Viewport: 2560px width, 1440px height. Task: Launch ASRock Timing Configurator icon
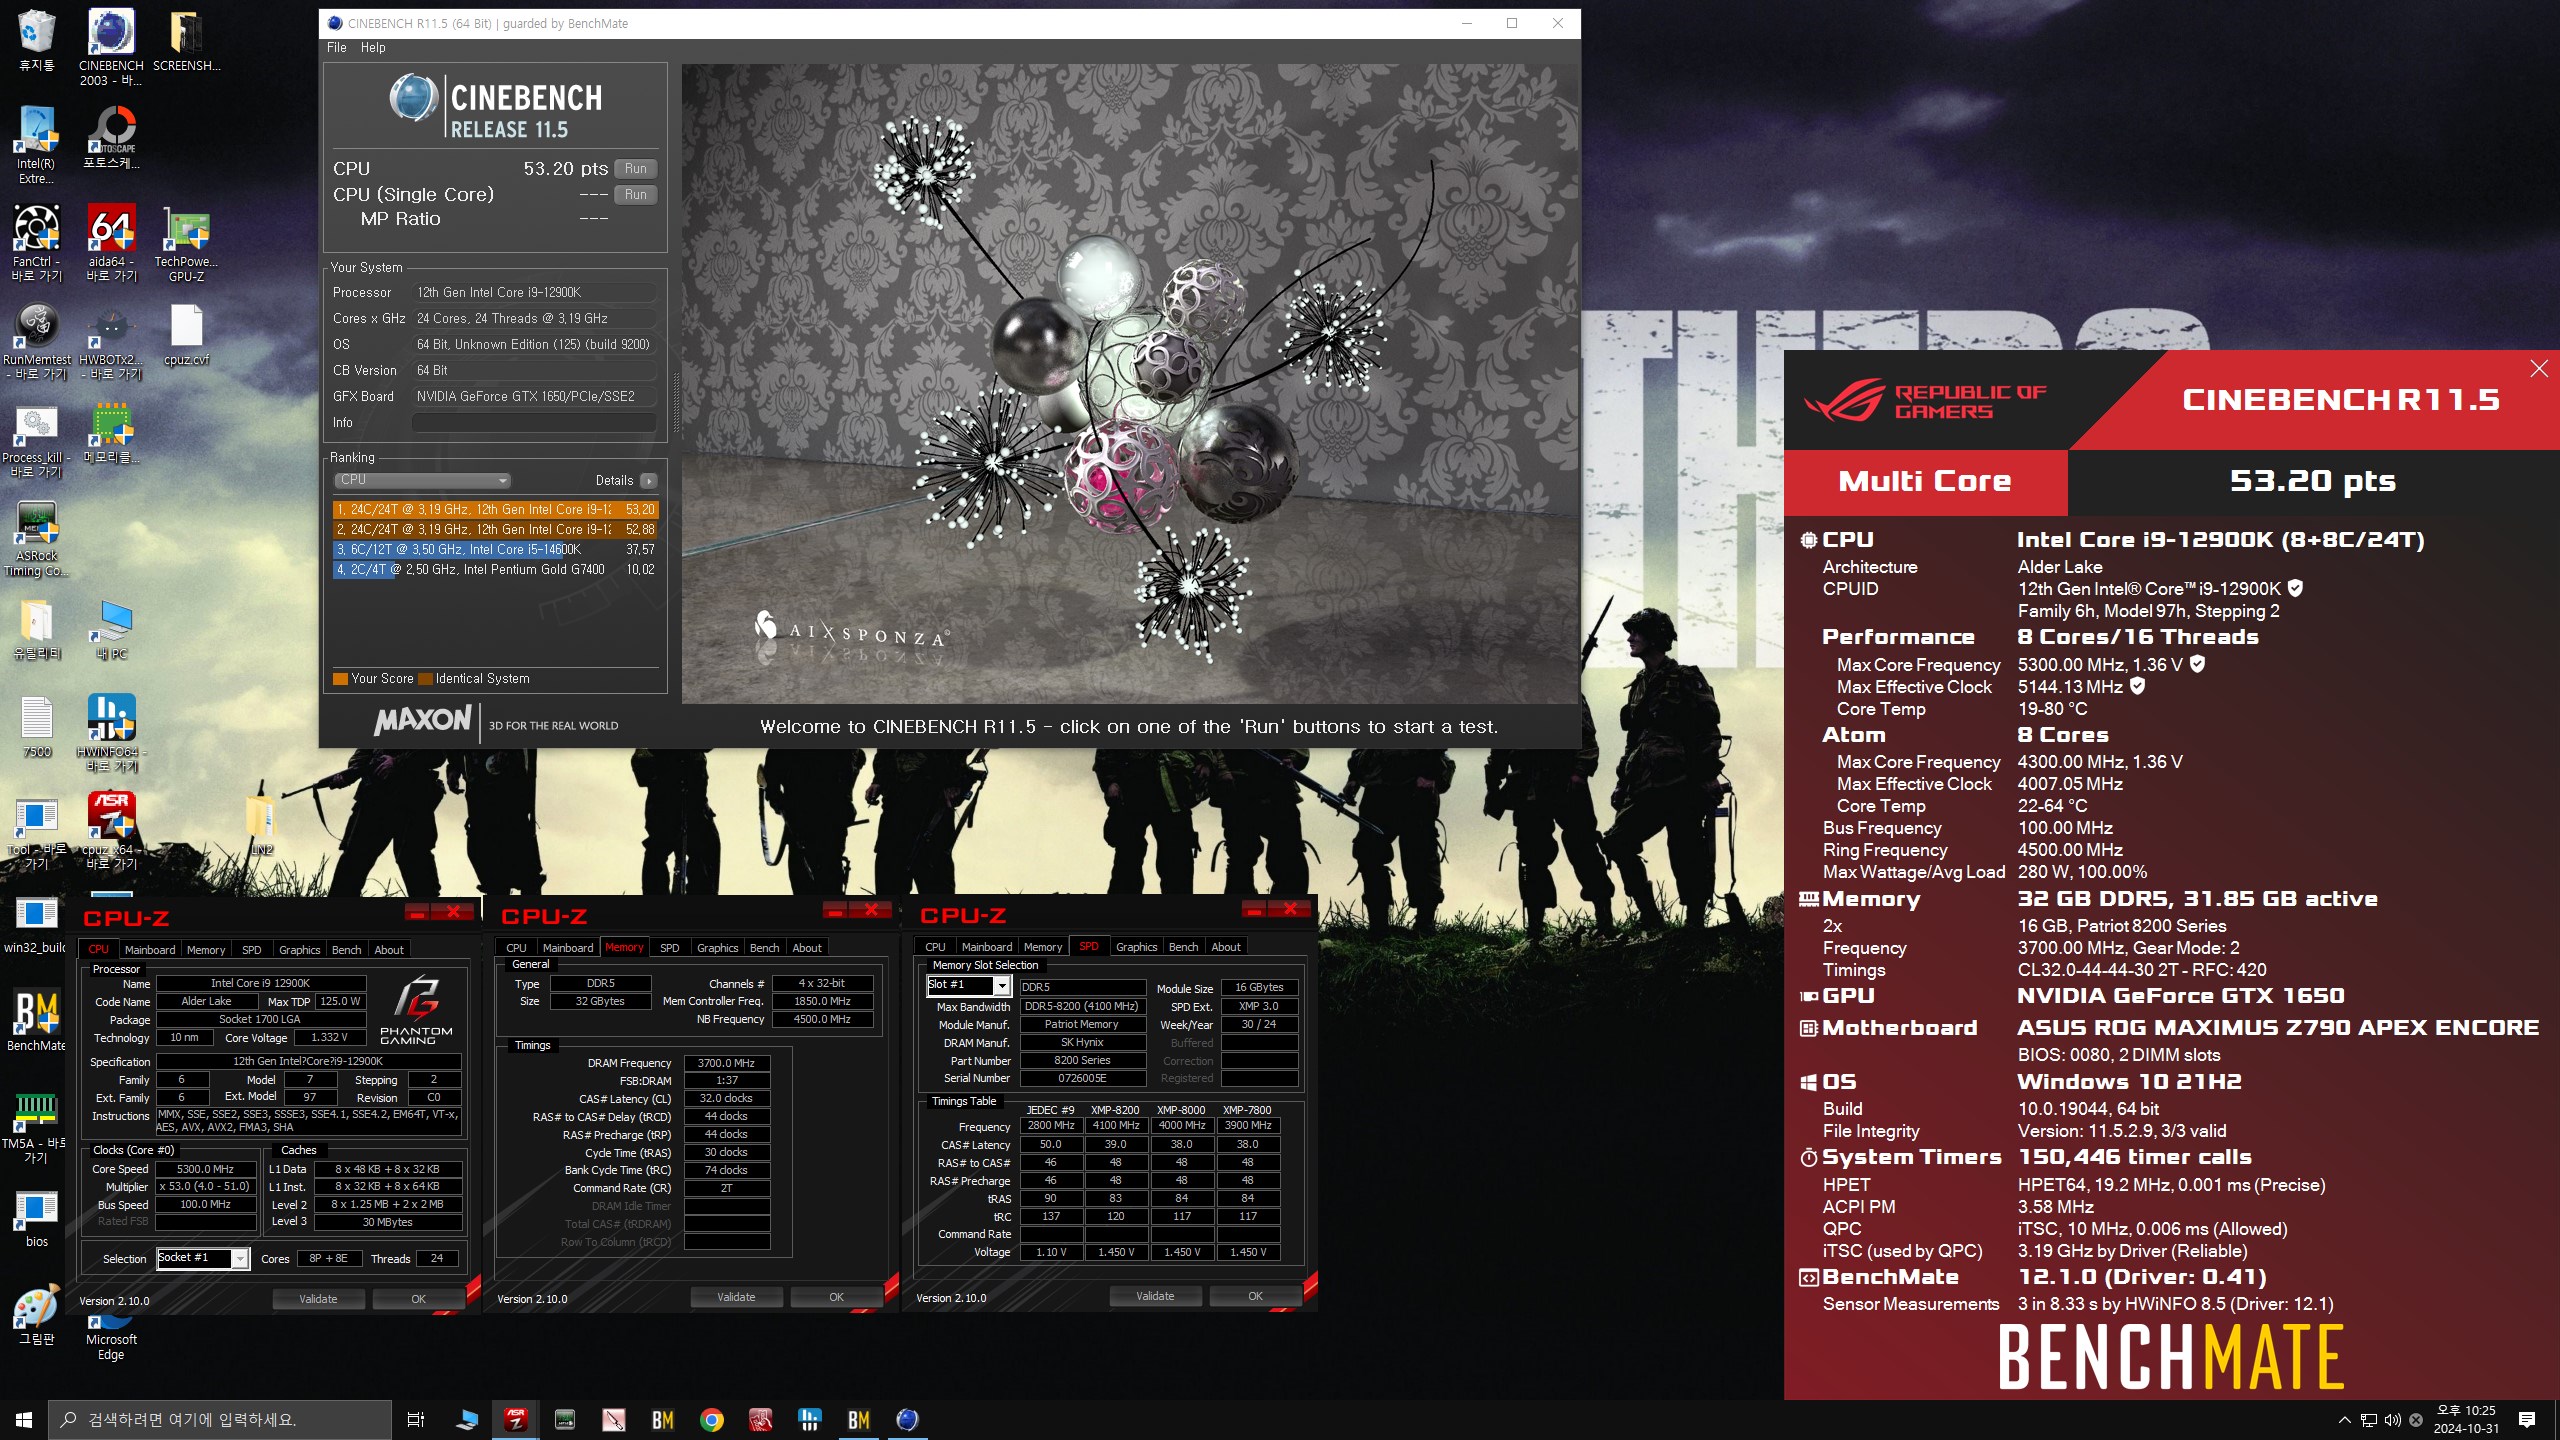click(36, 537)
